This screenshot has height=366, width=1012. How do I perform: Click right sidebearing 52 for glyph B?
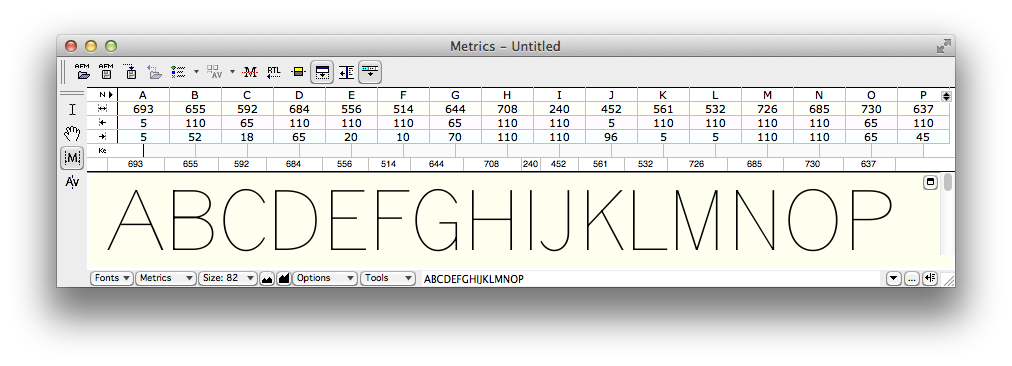click(195, 137)
